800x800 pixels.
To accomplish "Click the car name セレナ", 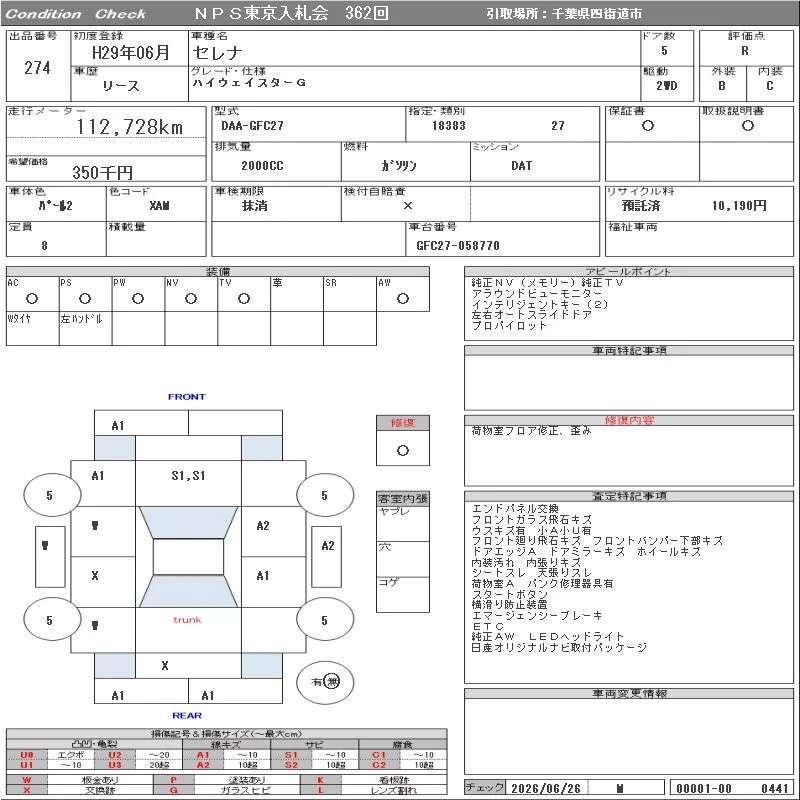I will point(217,53).
